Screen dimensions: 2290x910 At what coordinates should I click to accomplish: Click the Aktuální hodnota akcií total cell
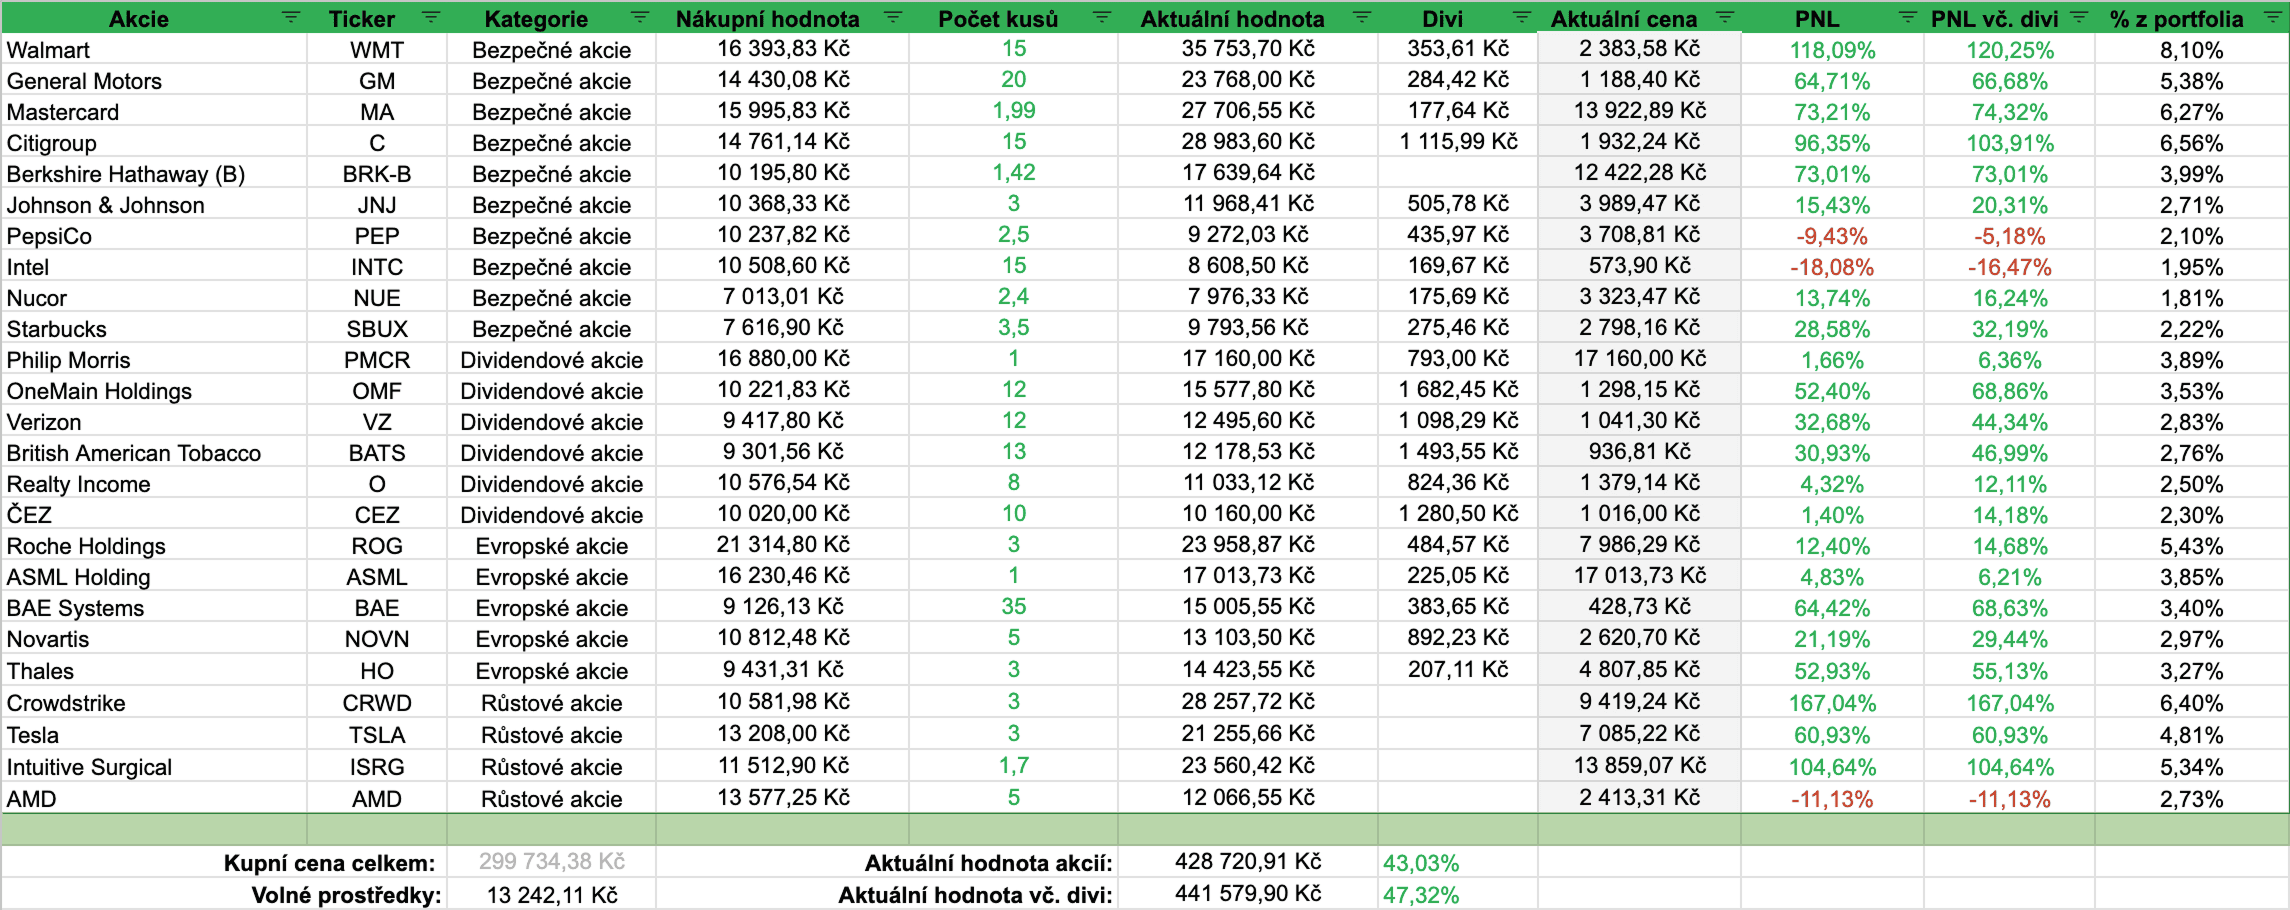tap(1248, 862)
